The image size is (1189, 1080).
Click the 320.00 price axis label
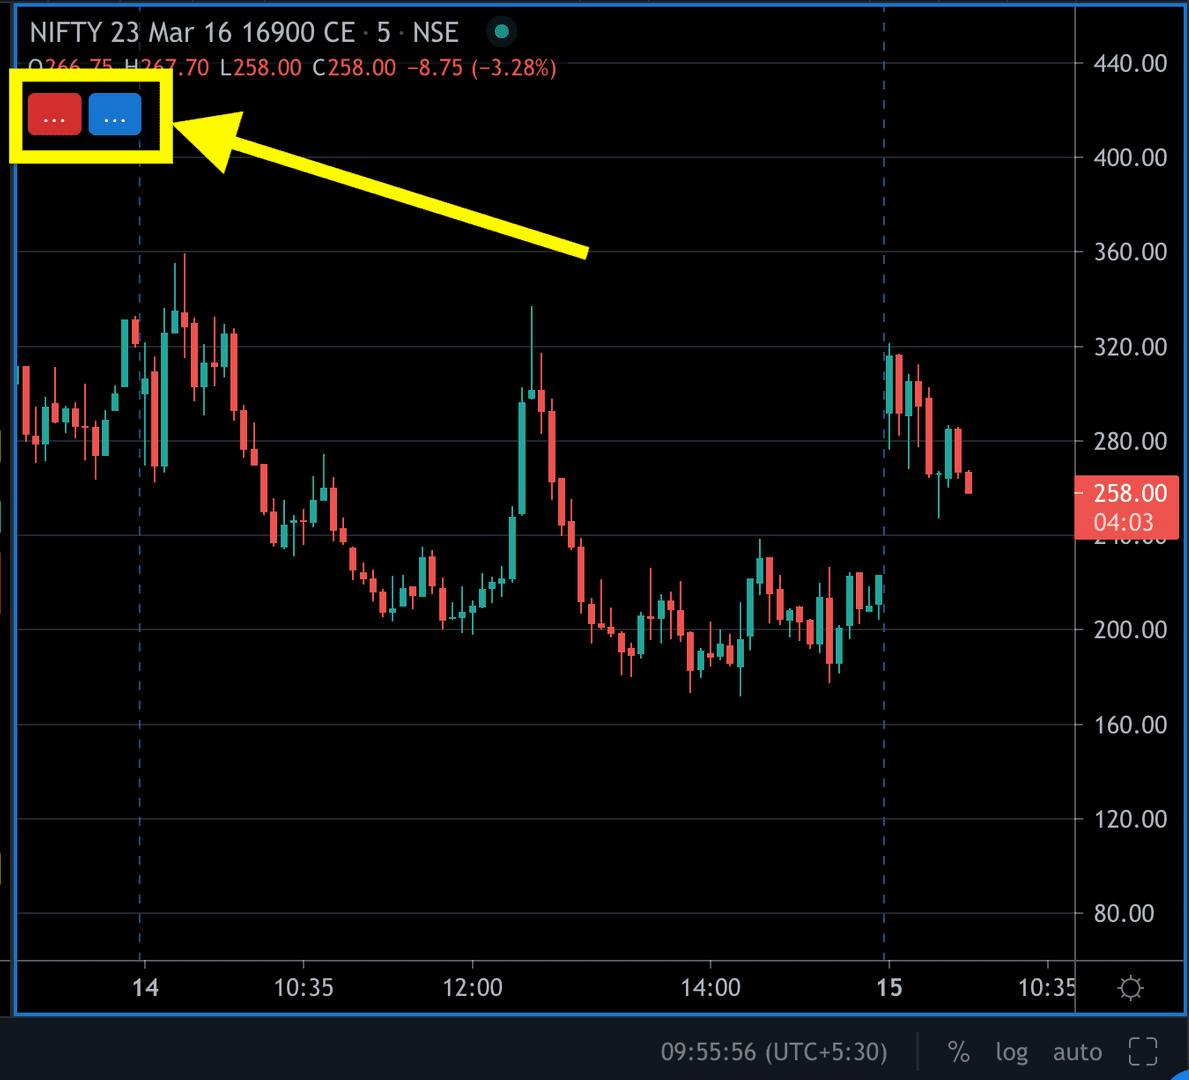[1130, 347]
